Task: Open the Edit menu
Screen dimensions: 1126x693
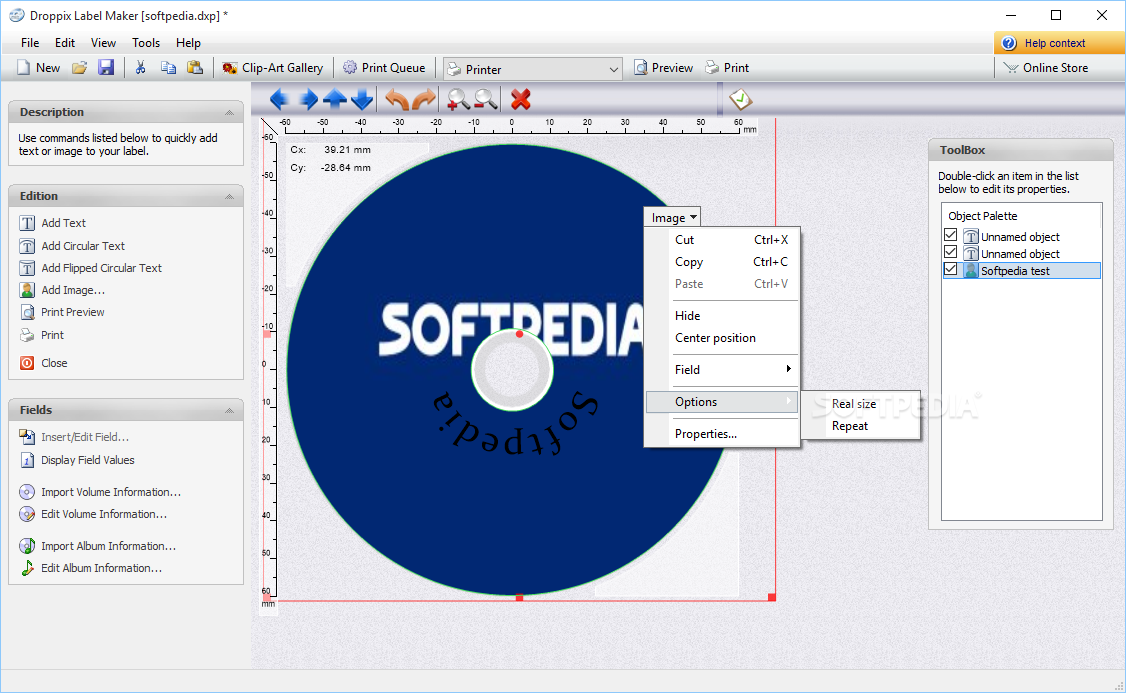Action: click(x=65, y=43)
